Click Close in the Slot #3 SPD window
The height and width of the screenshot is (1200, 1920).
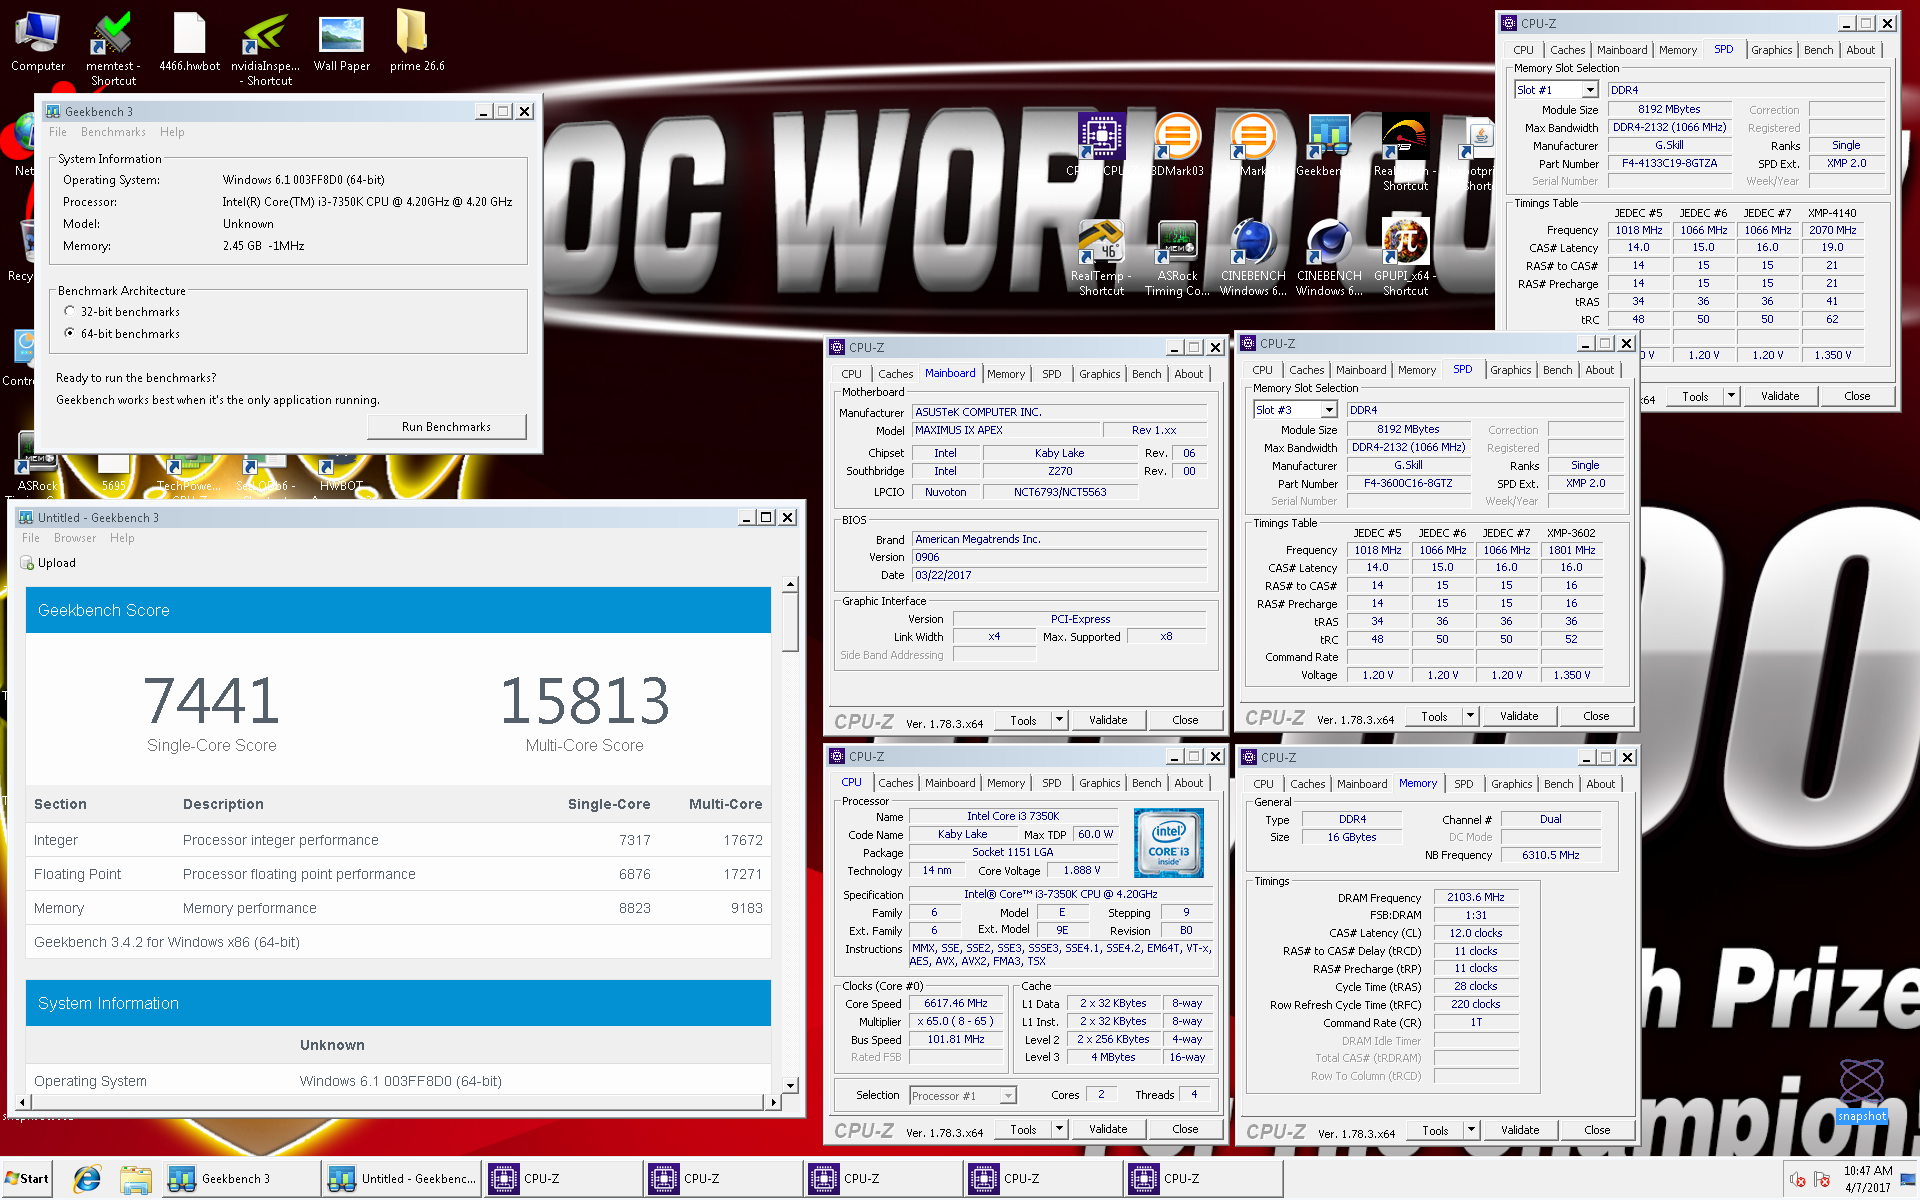coord(1596,716)
